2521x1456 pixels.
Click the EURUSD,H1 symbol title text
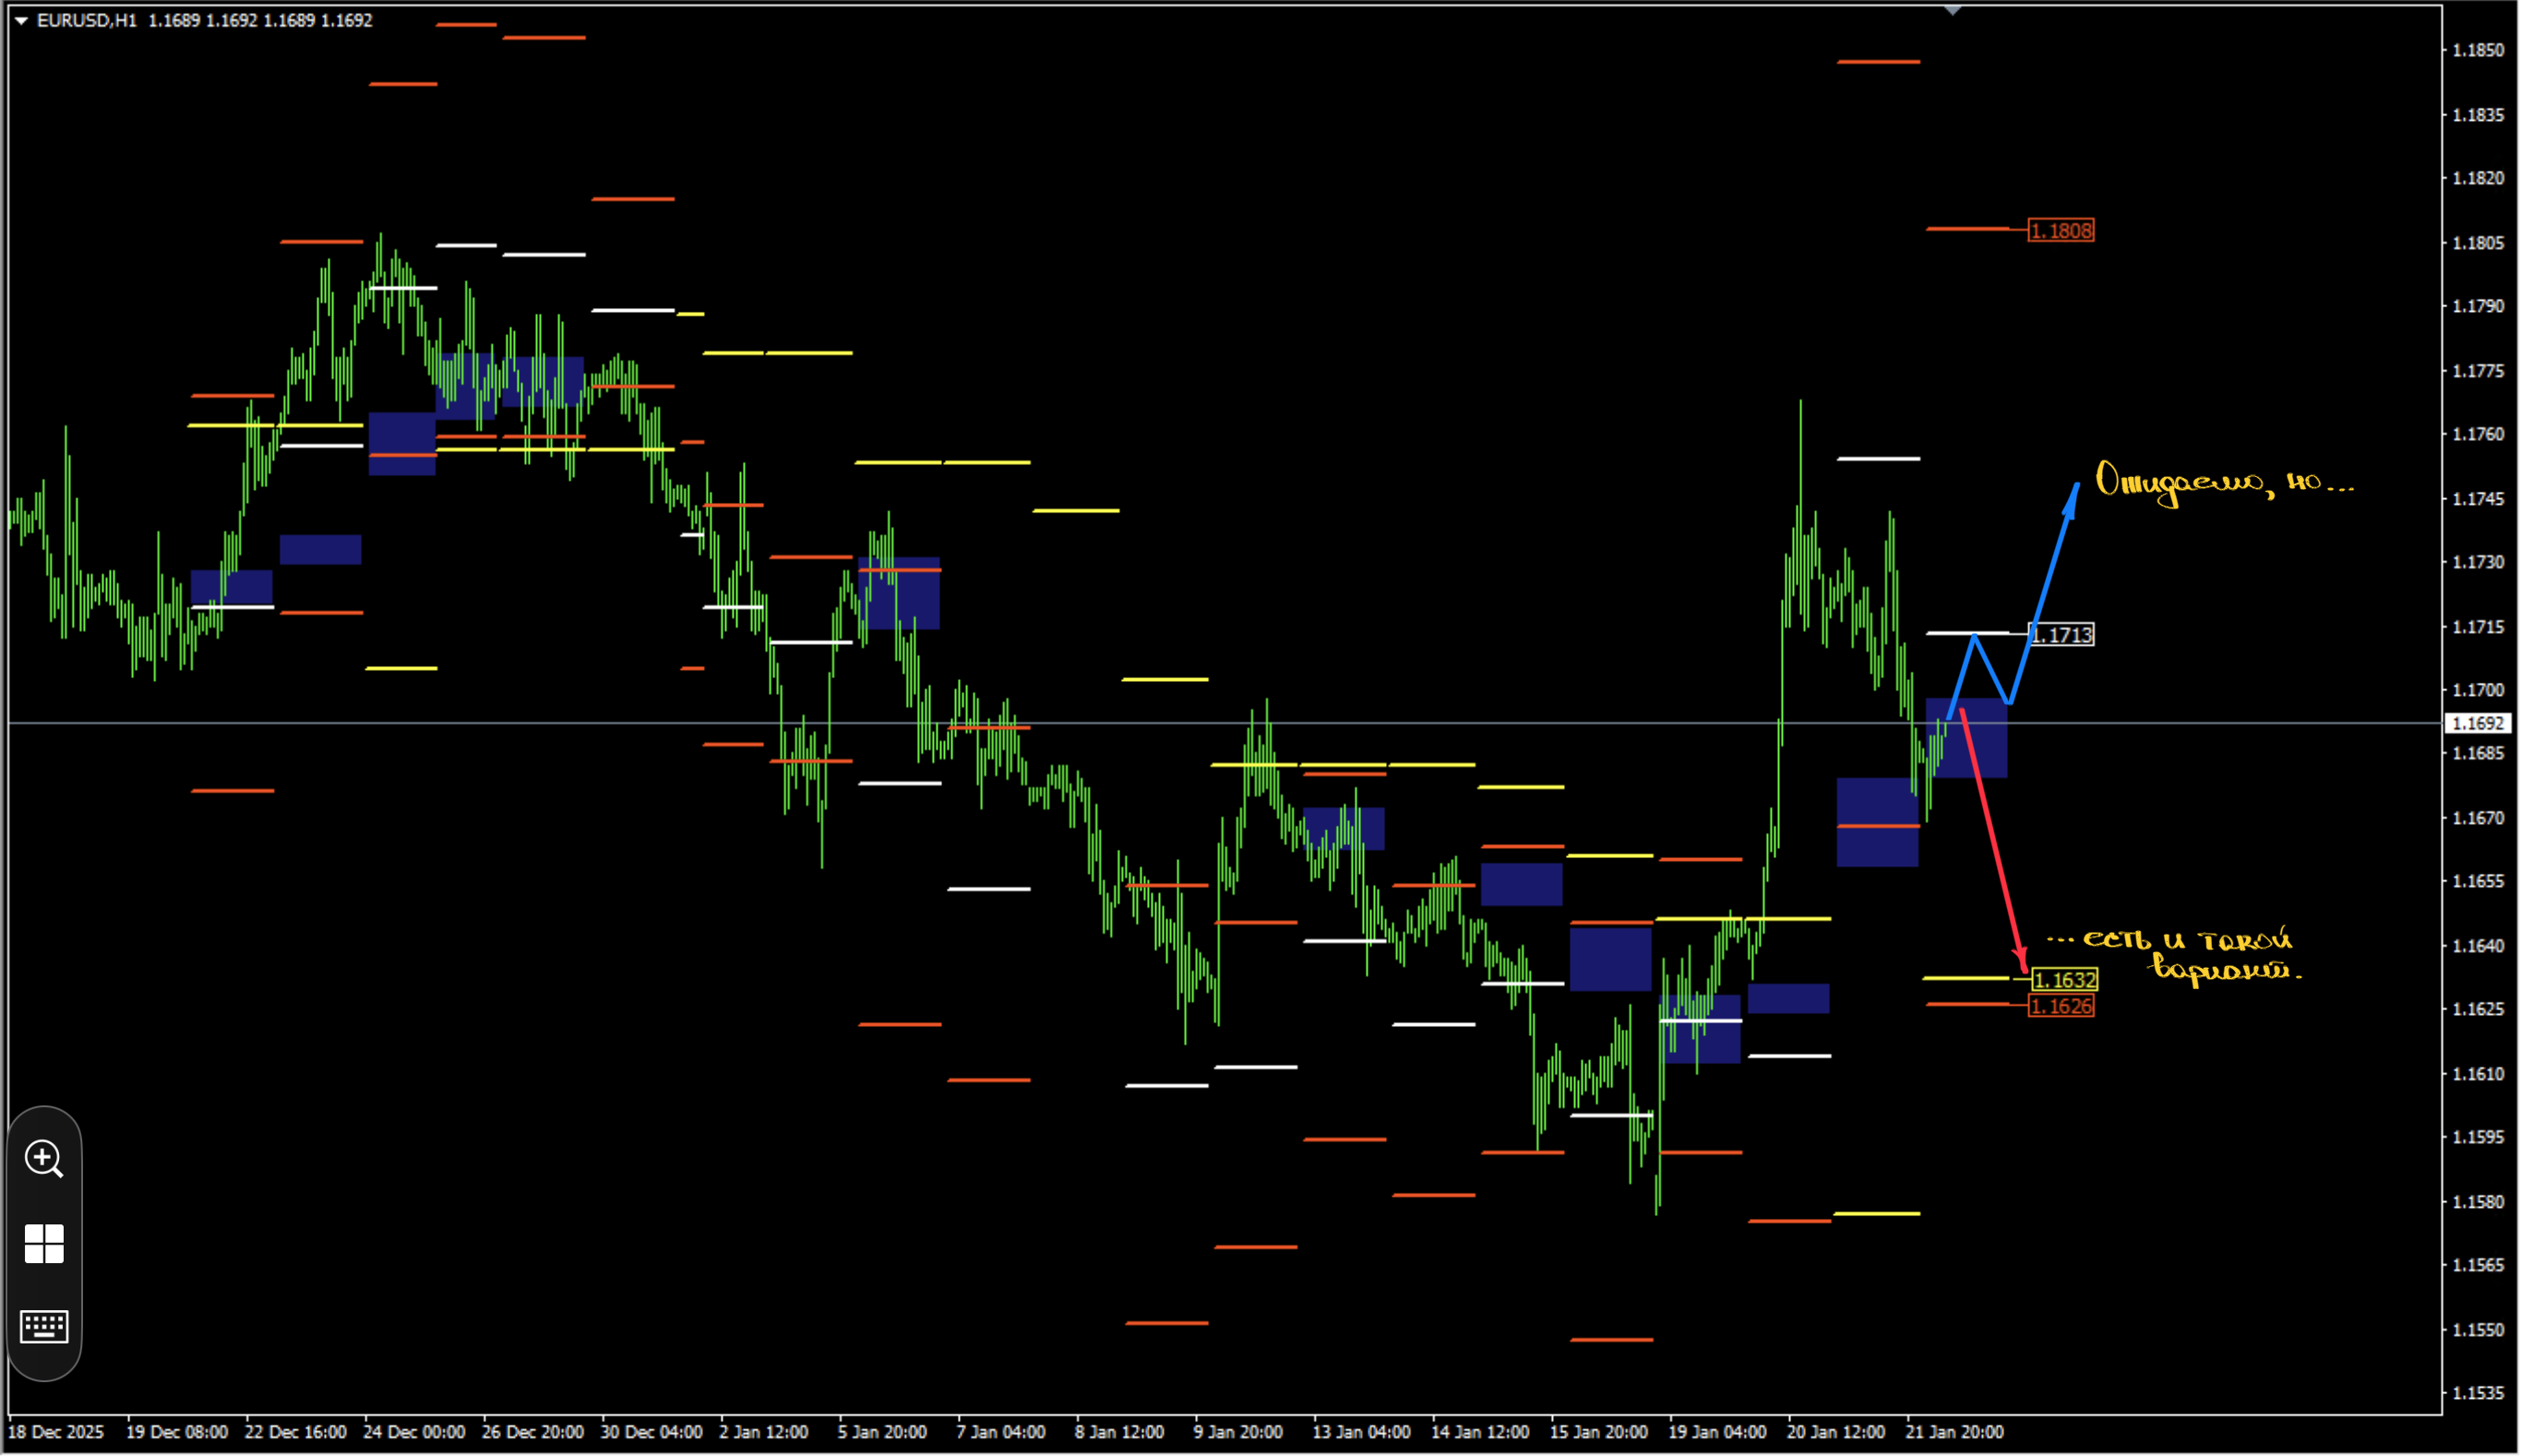pos(86,20)
